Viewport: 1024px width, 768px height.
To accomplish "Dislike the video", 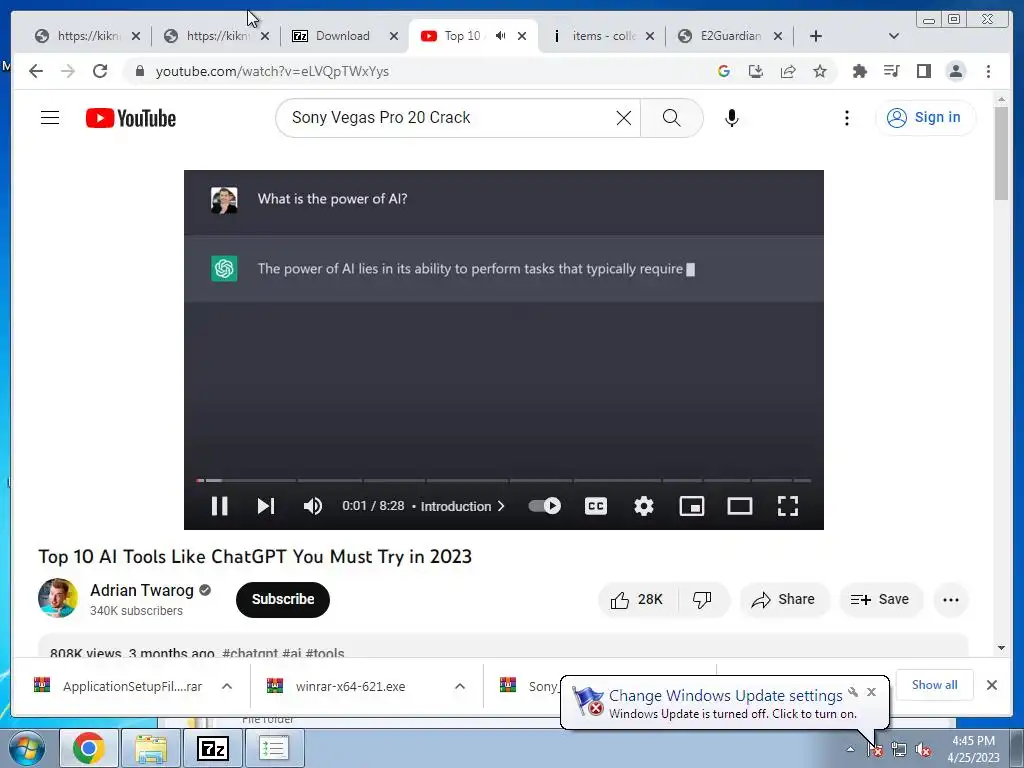I will (703, 600).
